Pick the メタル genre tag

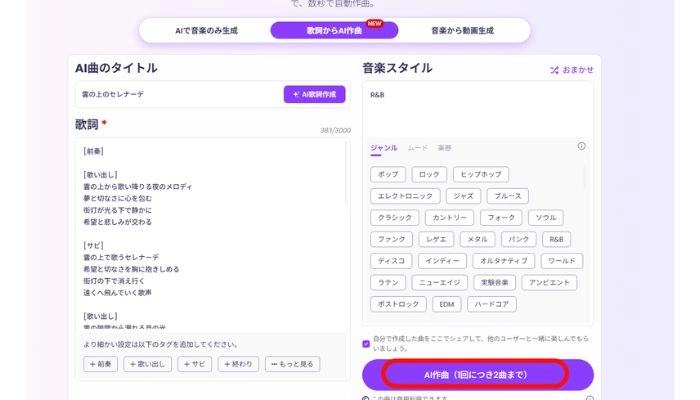point(477,239)
